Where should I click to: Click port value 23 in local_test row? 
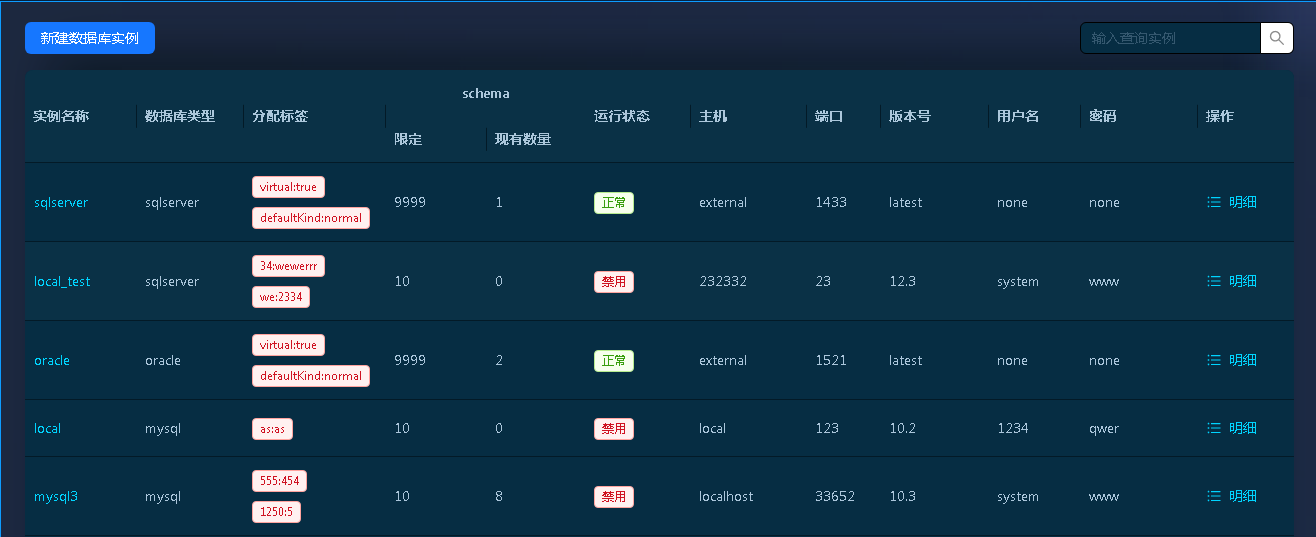click(823, 281)
